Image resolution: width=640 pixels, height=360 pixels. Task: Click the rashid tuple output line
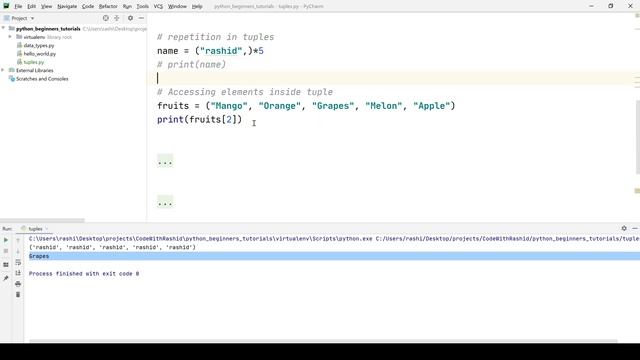pos(112,247)
